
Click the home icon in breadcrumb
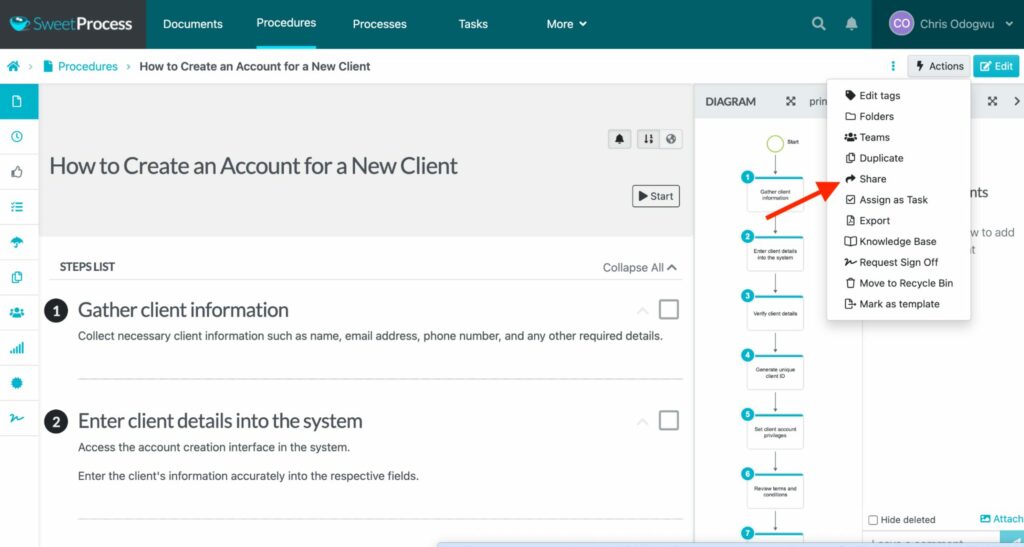click(14, 67)
